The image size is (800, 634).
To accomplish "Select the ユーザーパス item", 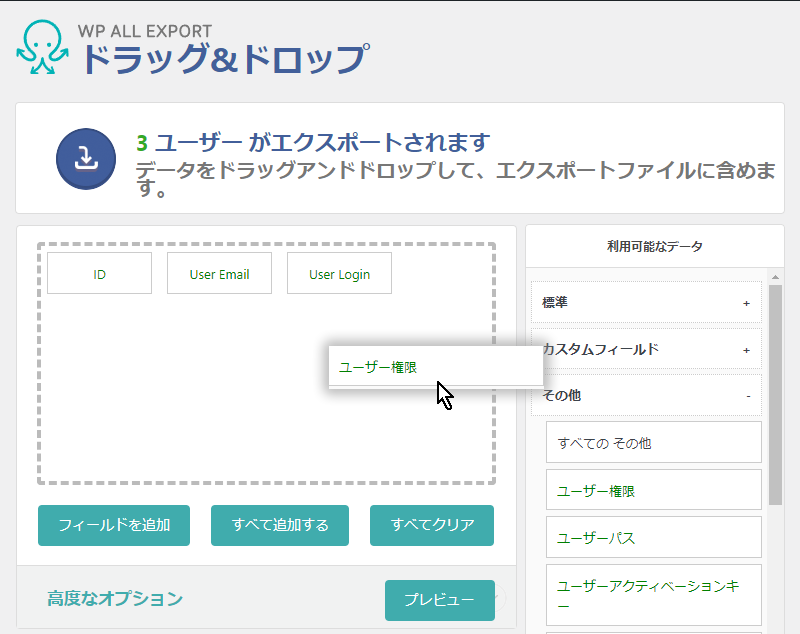I will (654, 538).
